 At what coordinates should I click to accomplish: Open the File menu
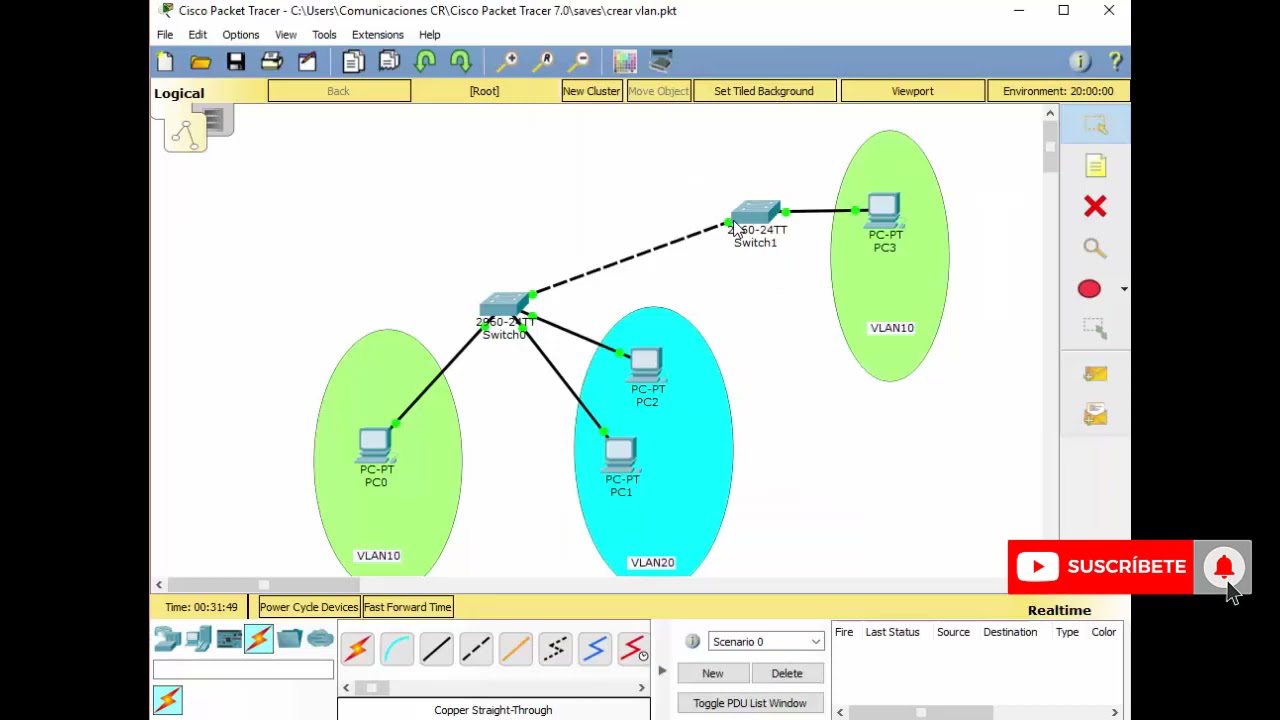[x=165, y=35]
